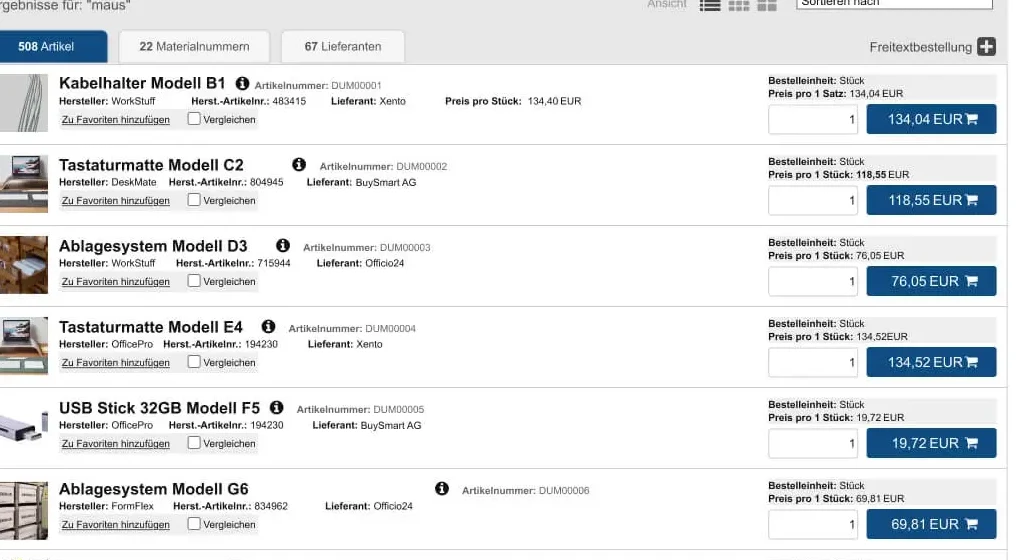Viewport: 1018px width, 560px height.
Task: Open Ablagesystem Modell D3 product title
Action: 153,246
